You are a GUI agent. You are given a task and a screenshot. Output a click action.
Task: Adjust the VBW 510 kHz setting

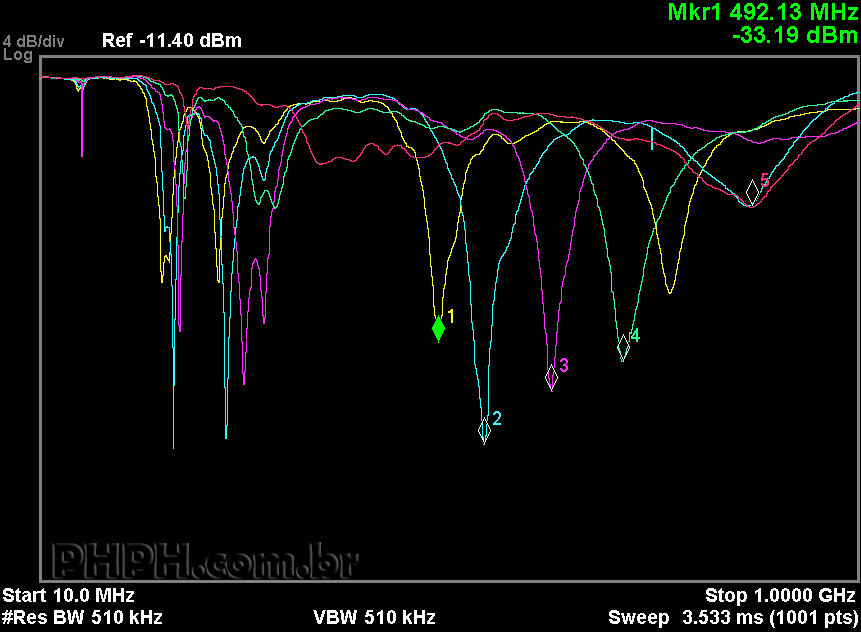click(374, 617)
